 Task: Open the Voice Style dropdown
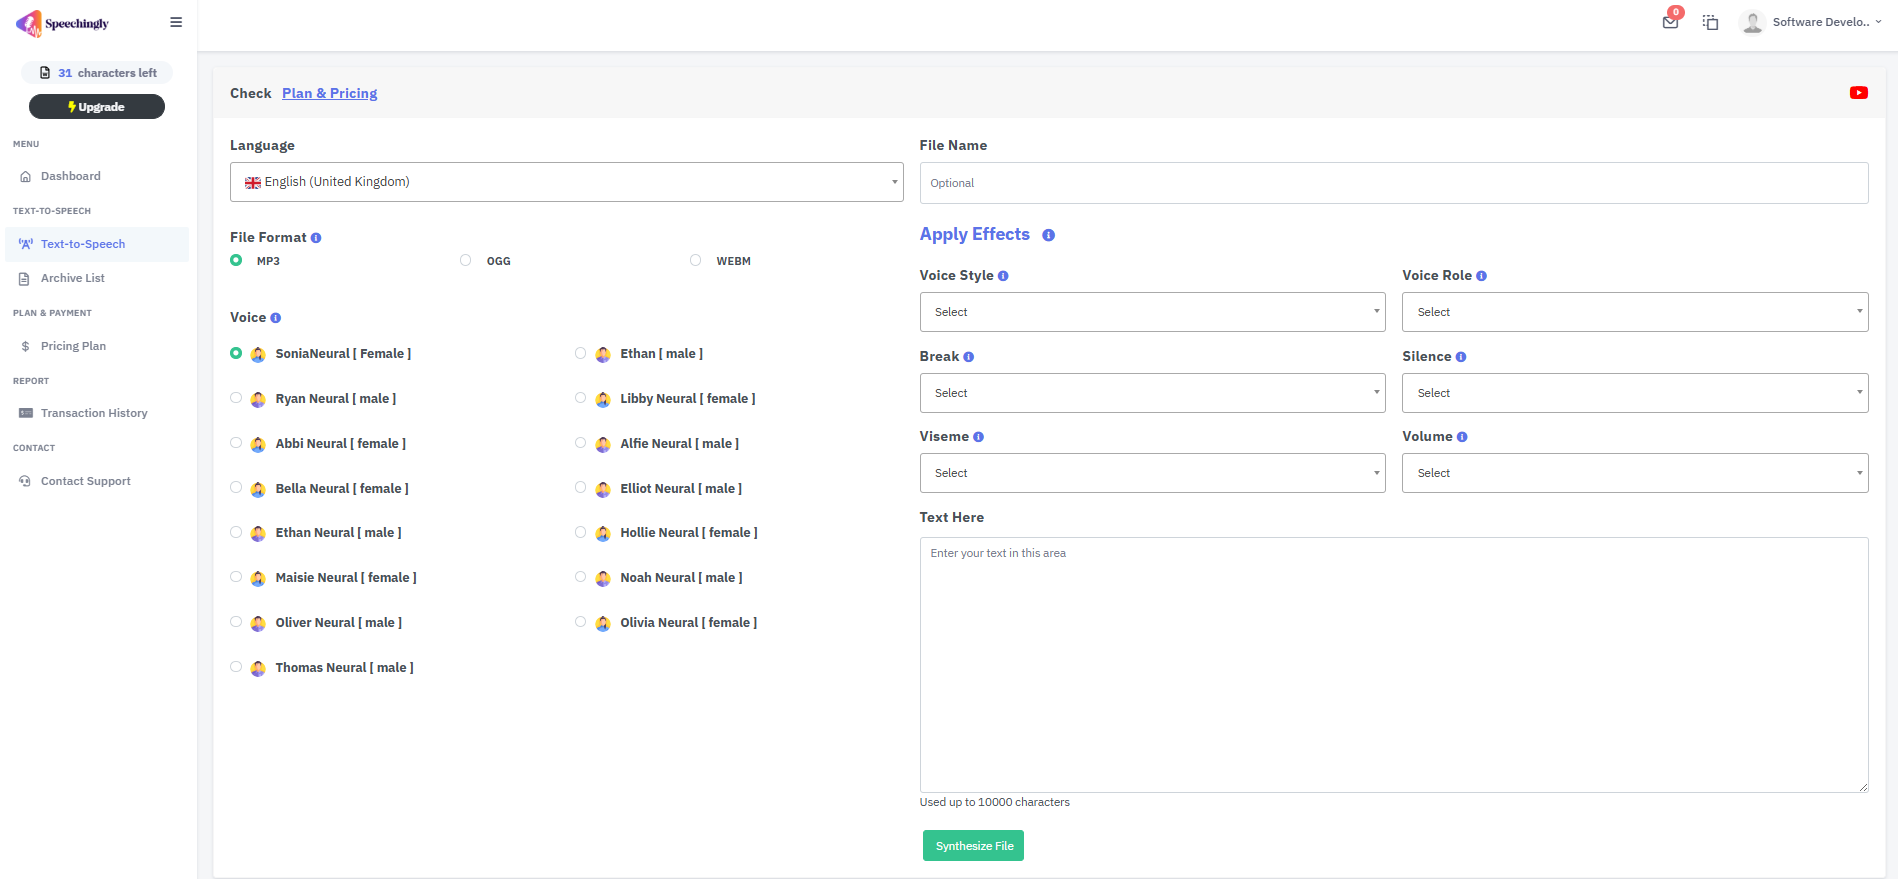[1152, 312]
